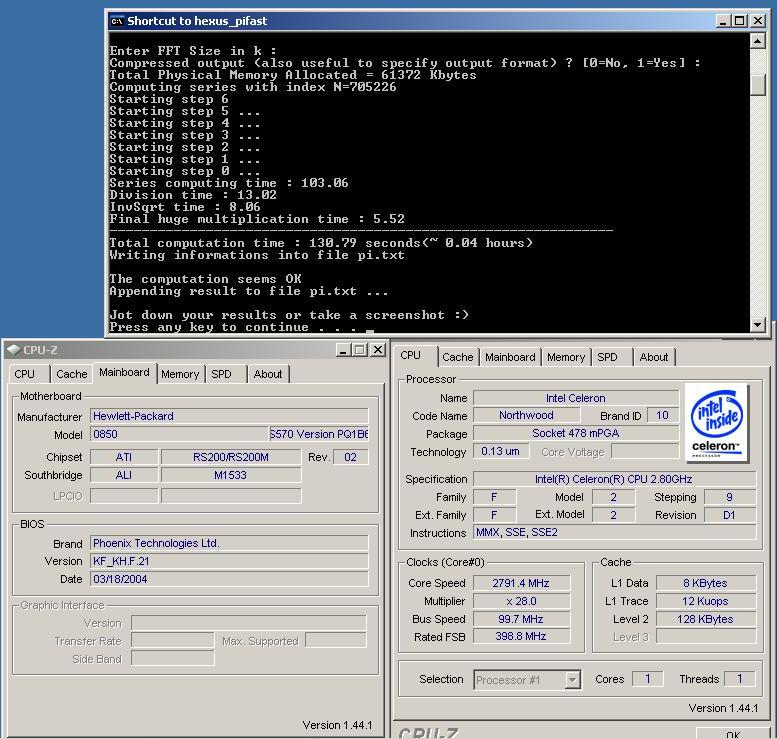Click the CPU-Z title bar icon

14,349
